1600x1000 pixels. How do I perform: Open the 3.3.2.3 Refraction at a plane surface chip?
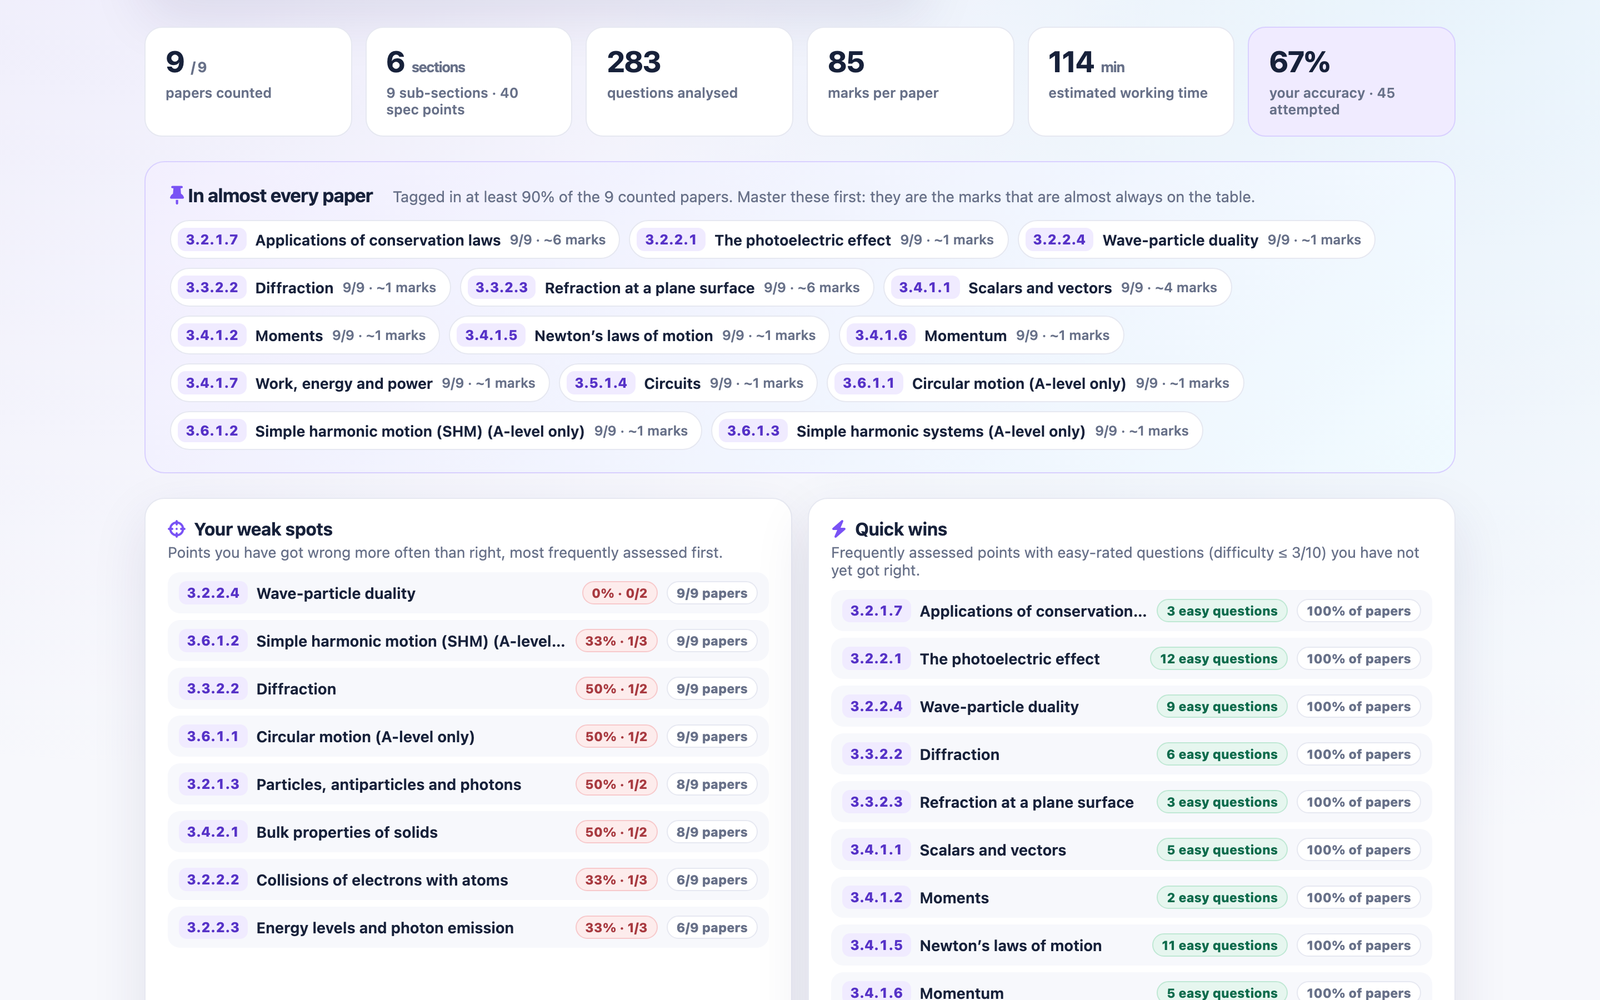667,288
